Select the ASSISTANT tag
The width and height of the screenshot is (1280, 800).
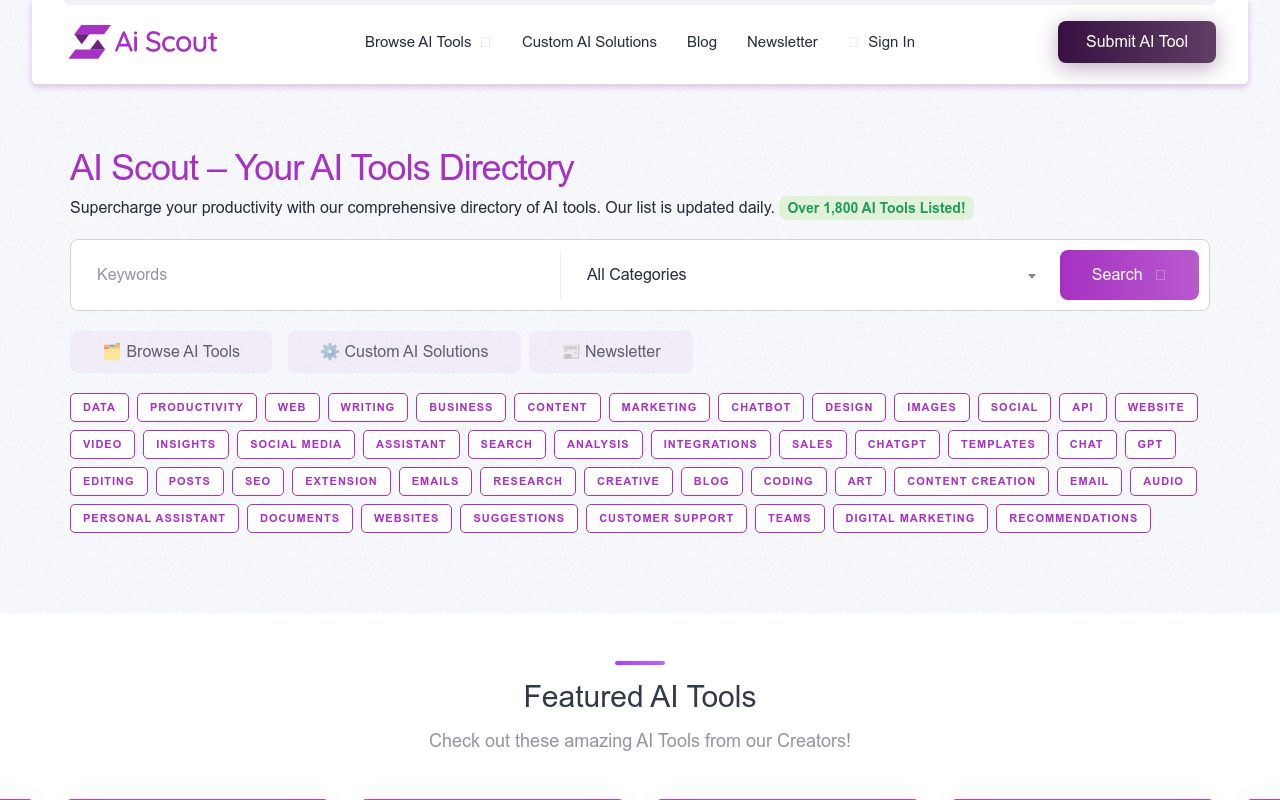pos(411,444)
